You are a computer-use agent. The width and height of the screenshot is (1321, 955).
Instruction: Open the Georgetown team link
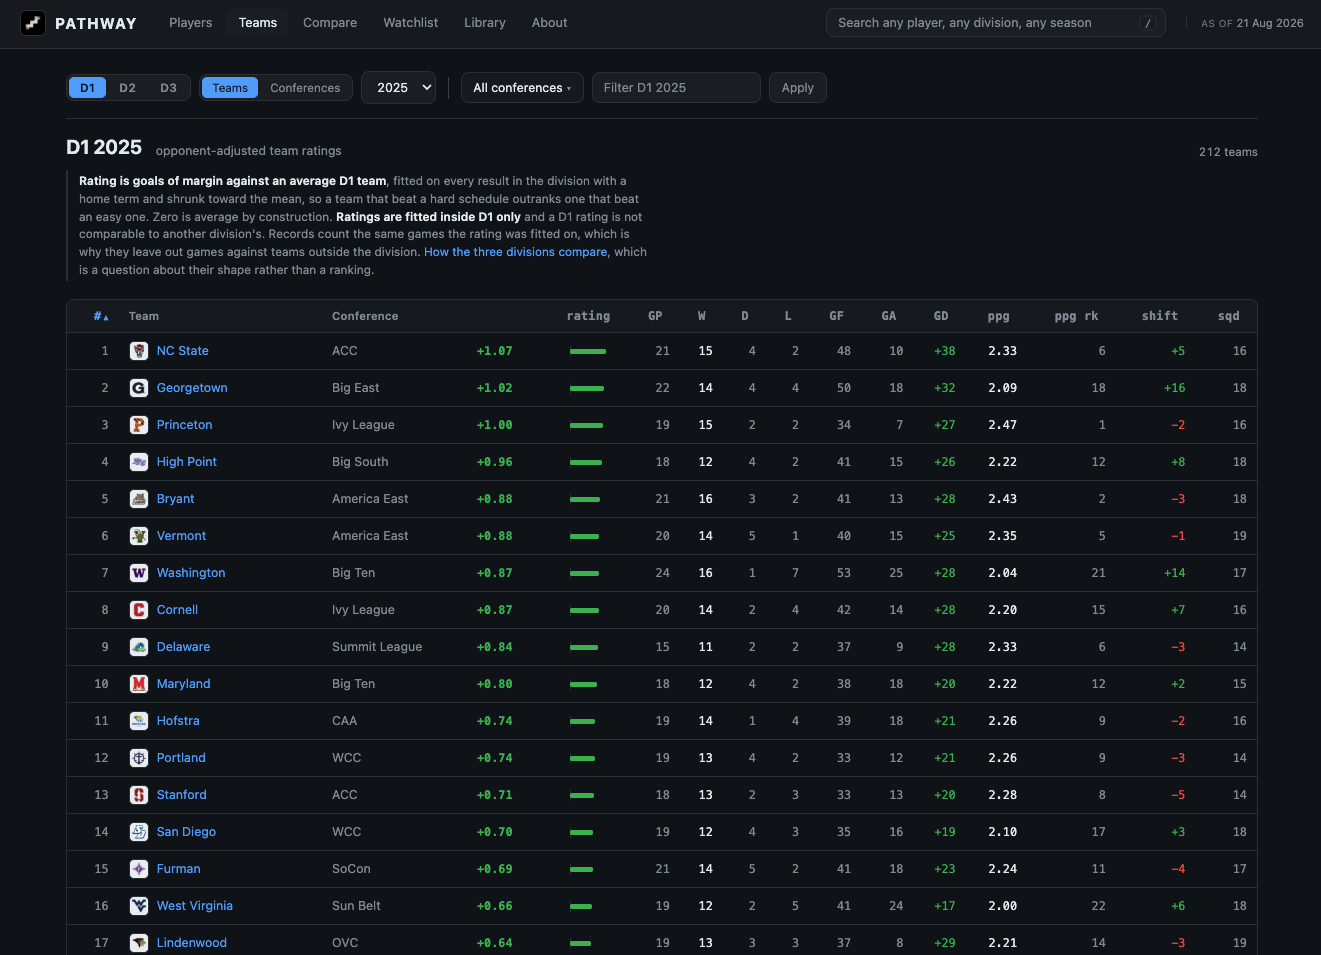point(192,388)
